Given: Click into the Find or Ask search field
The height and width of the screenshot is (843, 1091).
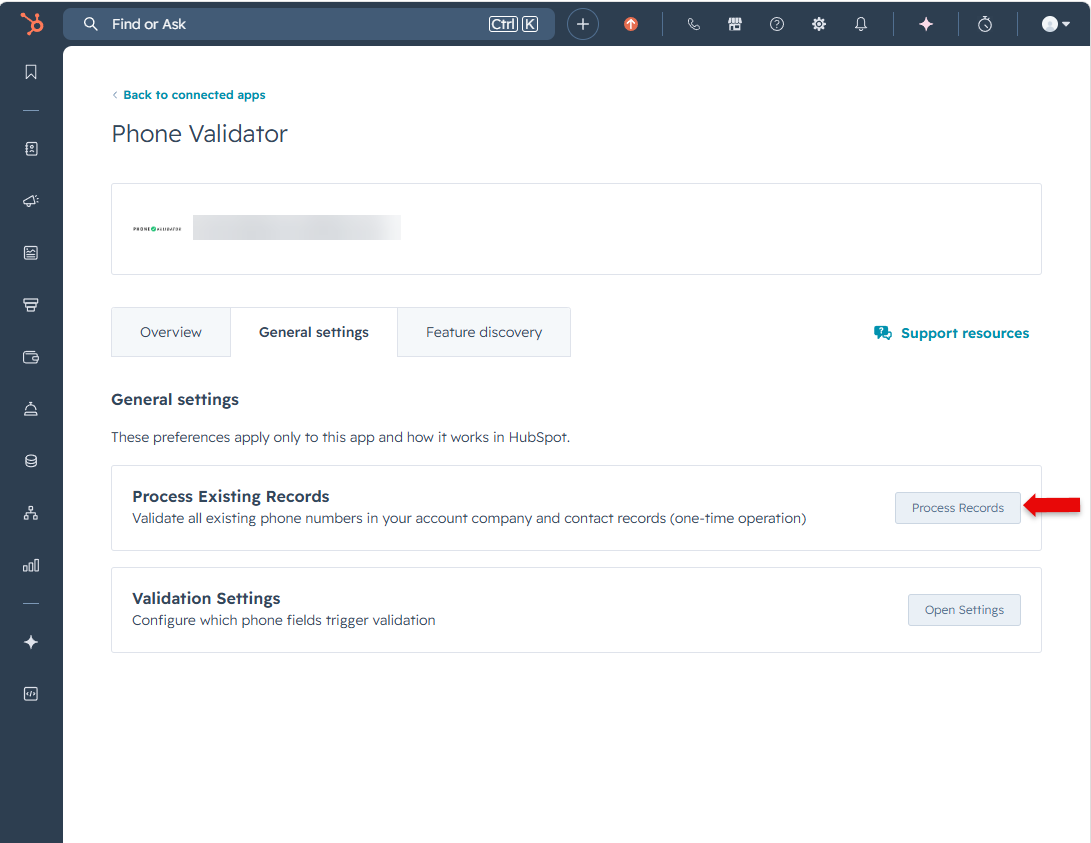Looking at the screenshot, I should pos(309,24).
